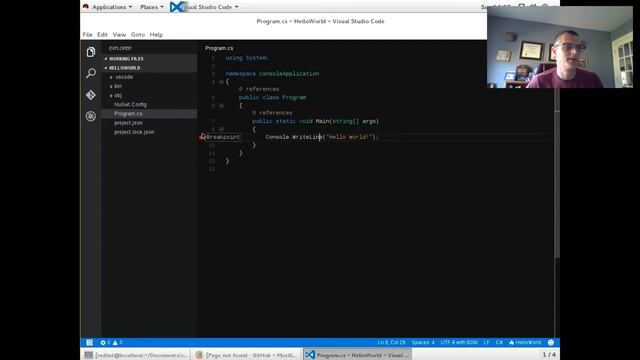Open the Search view in the activity bar
Screen dimensions: 640x360
[x=91, y=73]
